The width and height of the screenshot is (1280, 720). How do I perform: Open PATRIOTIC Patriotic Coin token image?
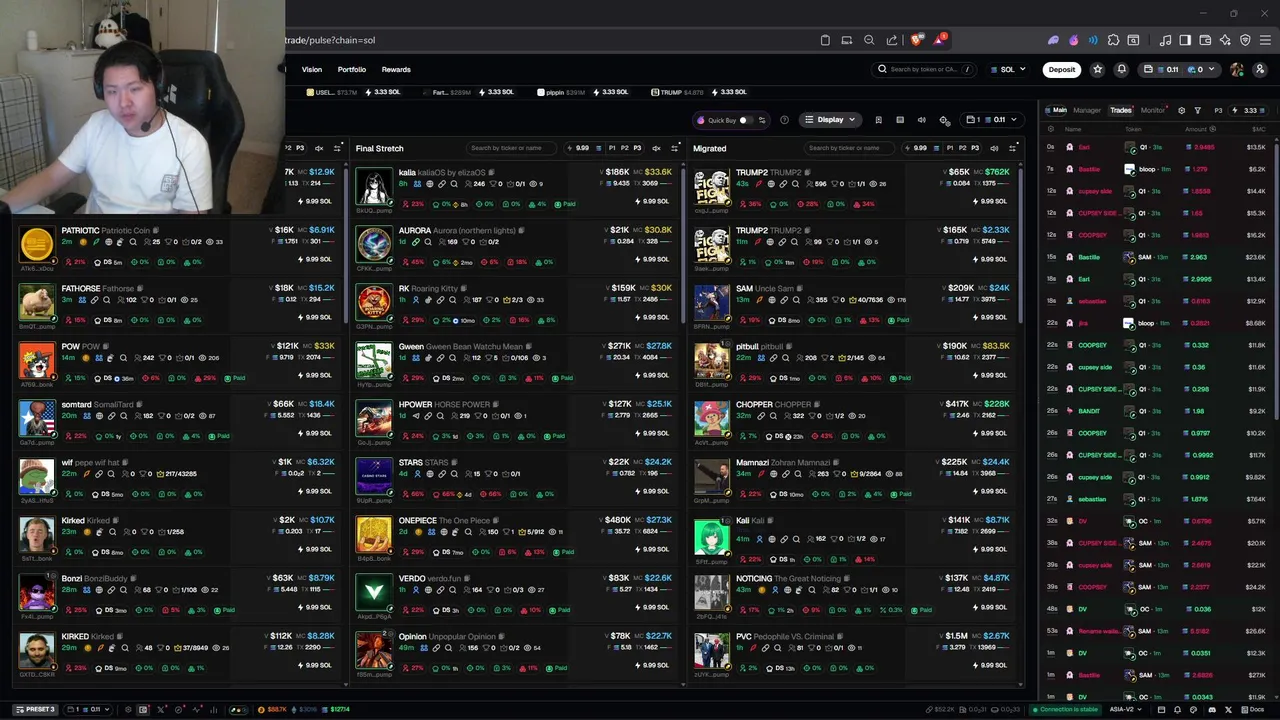pos(37,244)
